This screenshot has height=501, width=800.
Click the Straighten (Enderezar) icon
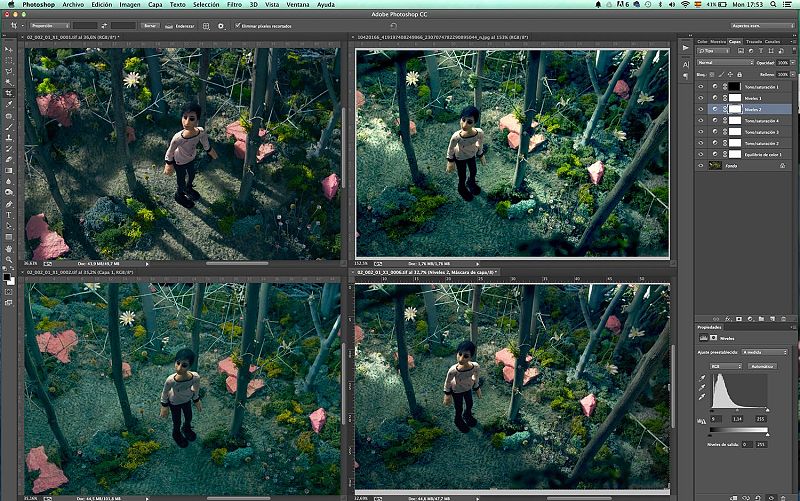169,26
